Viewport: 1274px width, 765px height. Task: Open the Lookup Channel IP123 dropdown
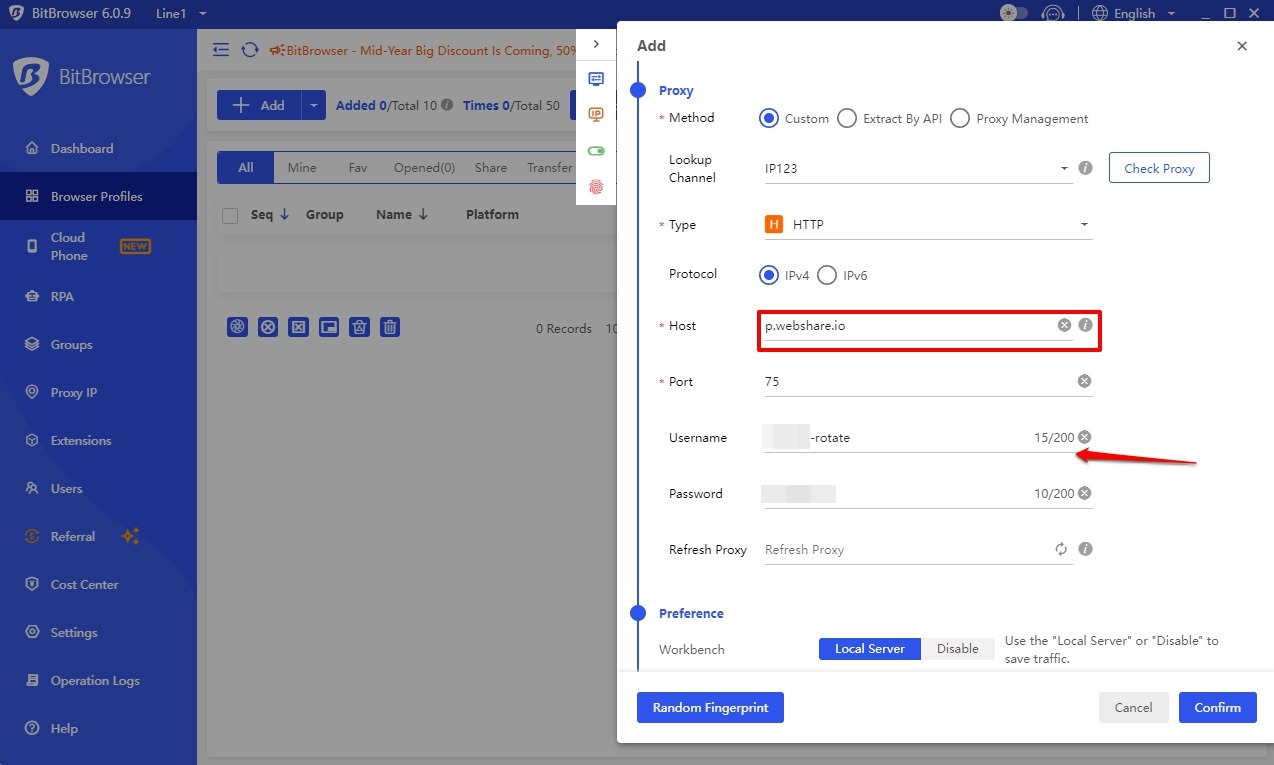click(x=918, y=168)
